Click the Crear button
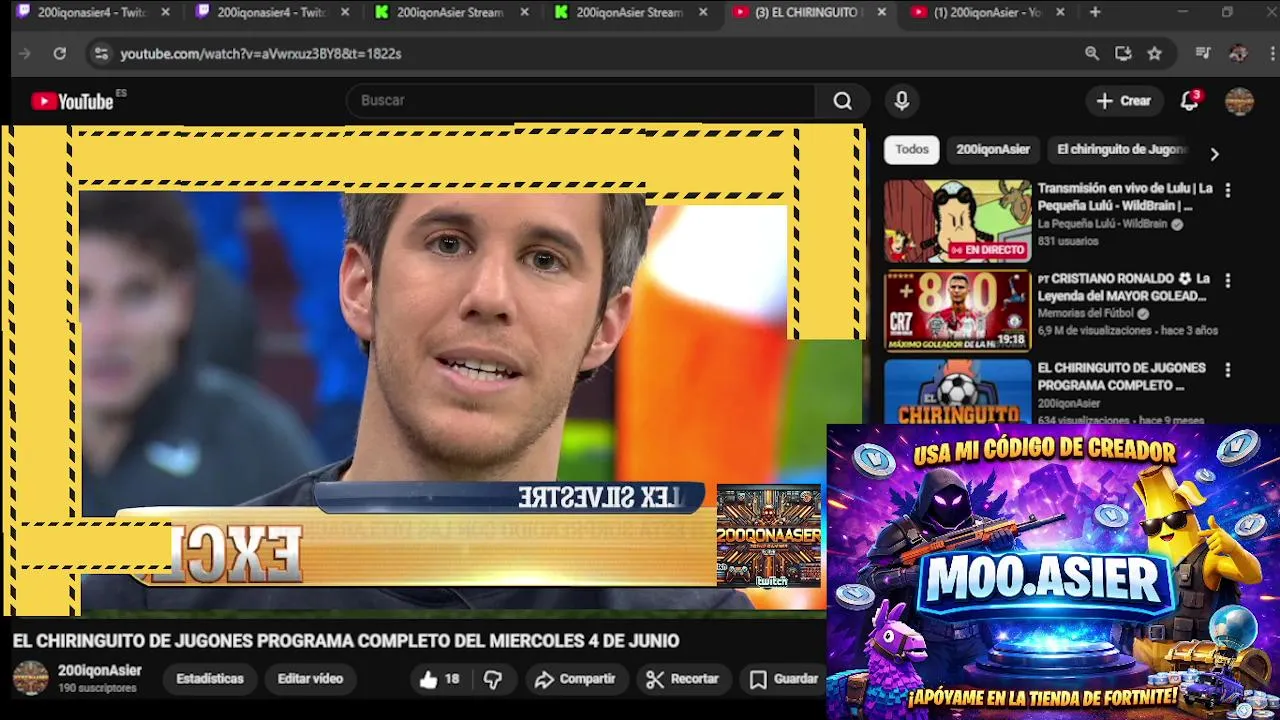Image resolution: width=1280 pixels, height=720 pixels. click(x=1124, y=101)
